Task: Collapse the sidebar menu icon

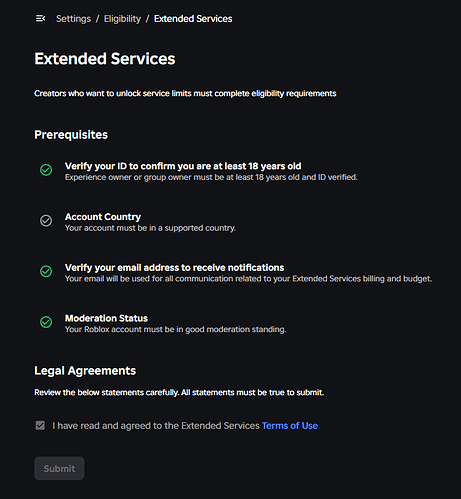Action: pos(40,19)
